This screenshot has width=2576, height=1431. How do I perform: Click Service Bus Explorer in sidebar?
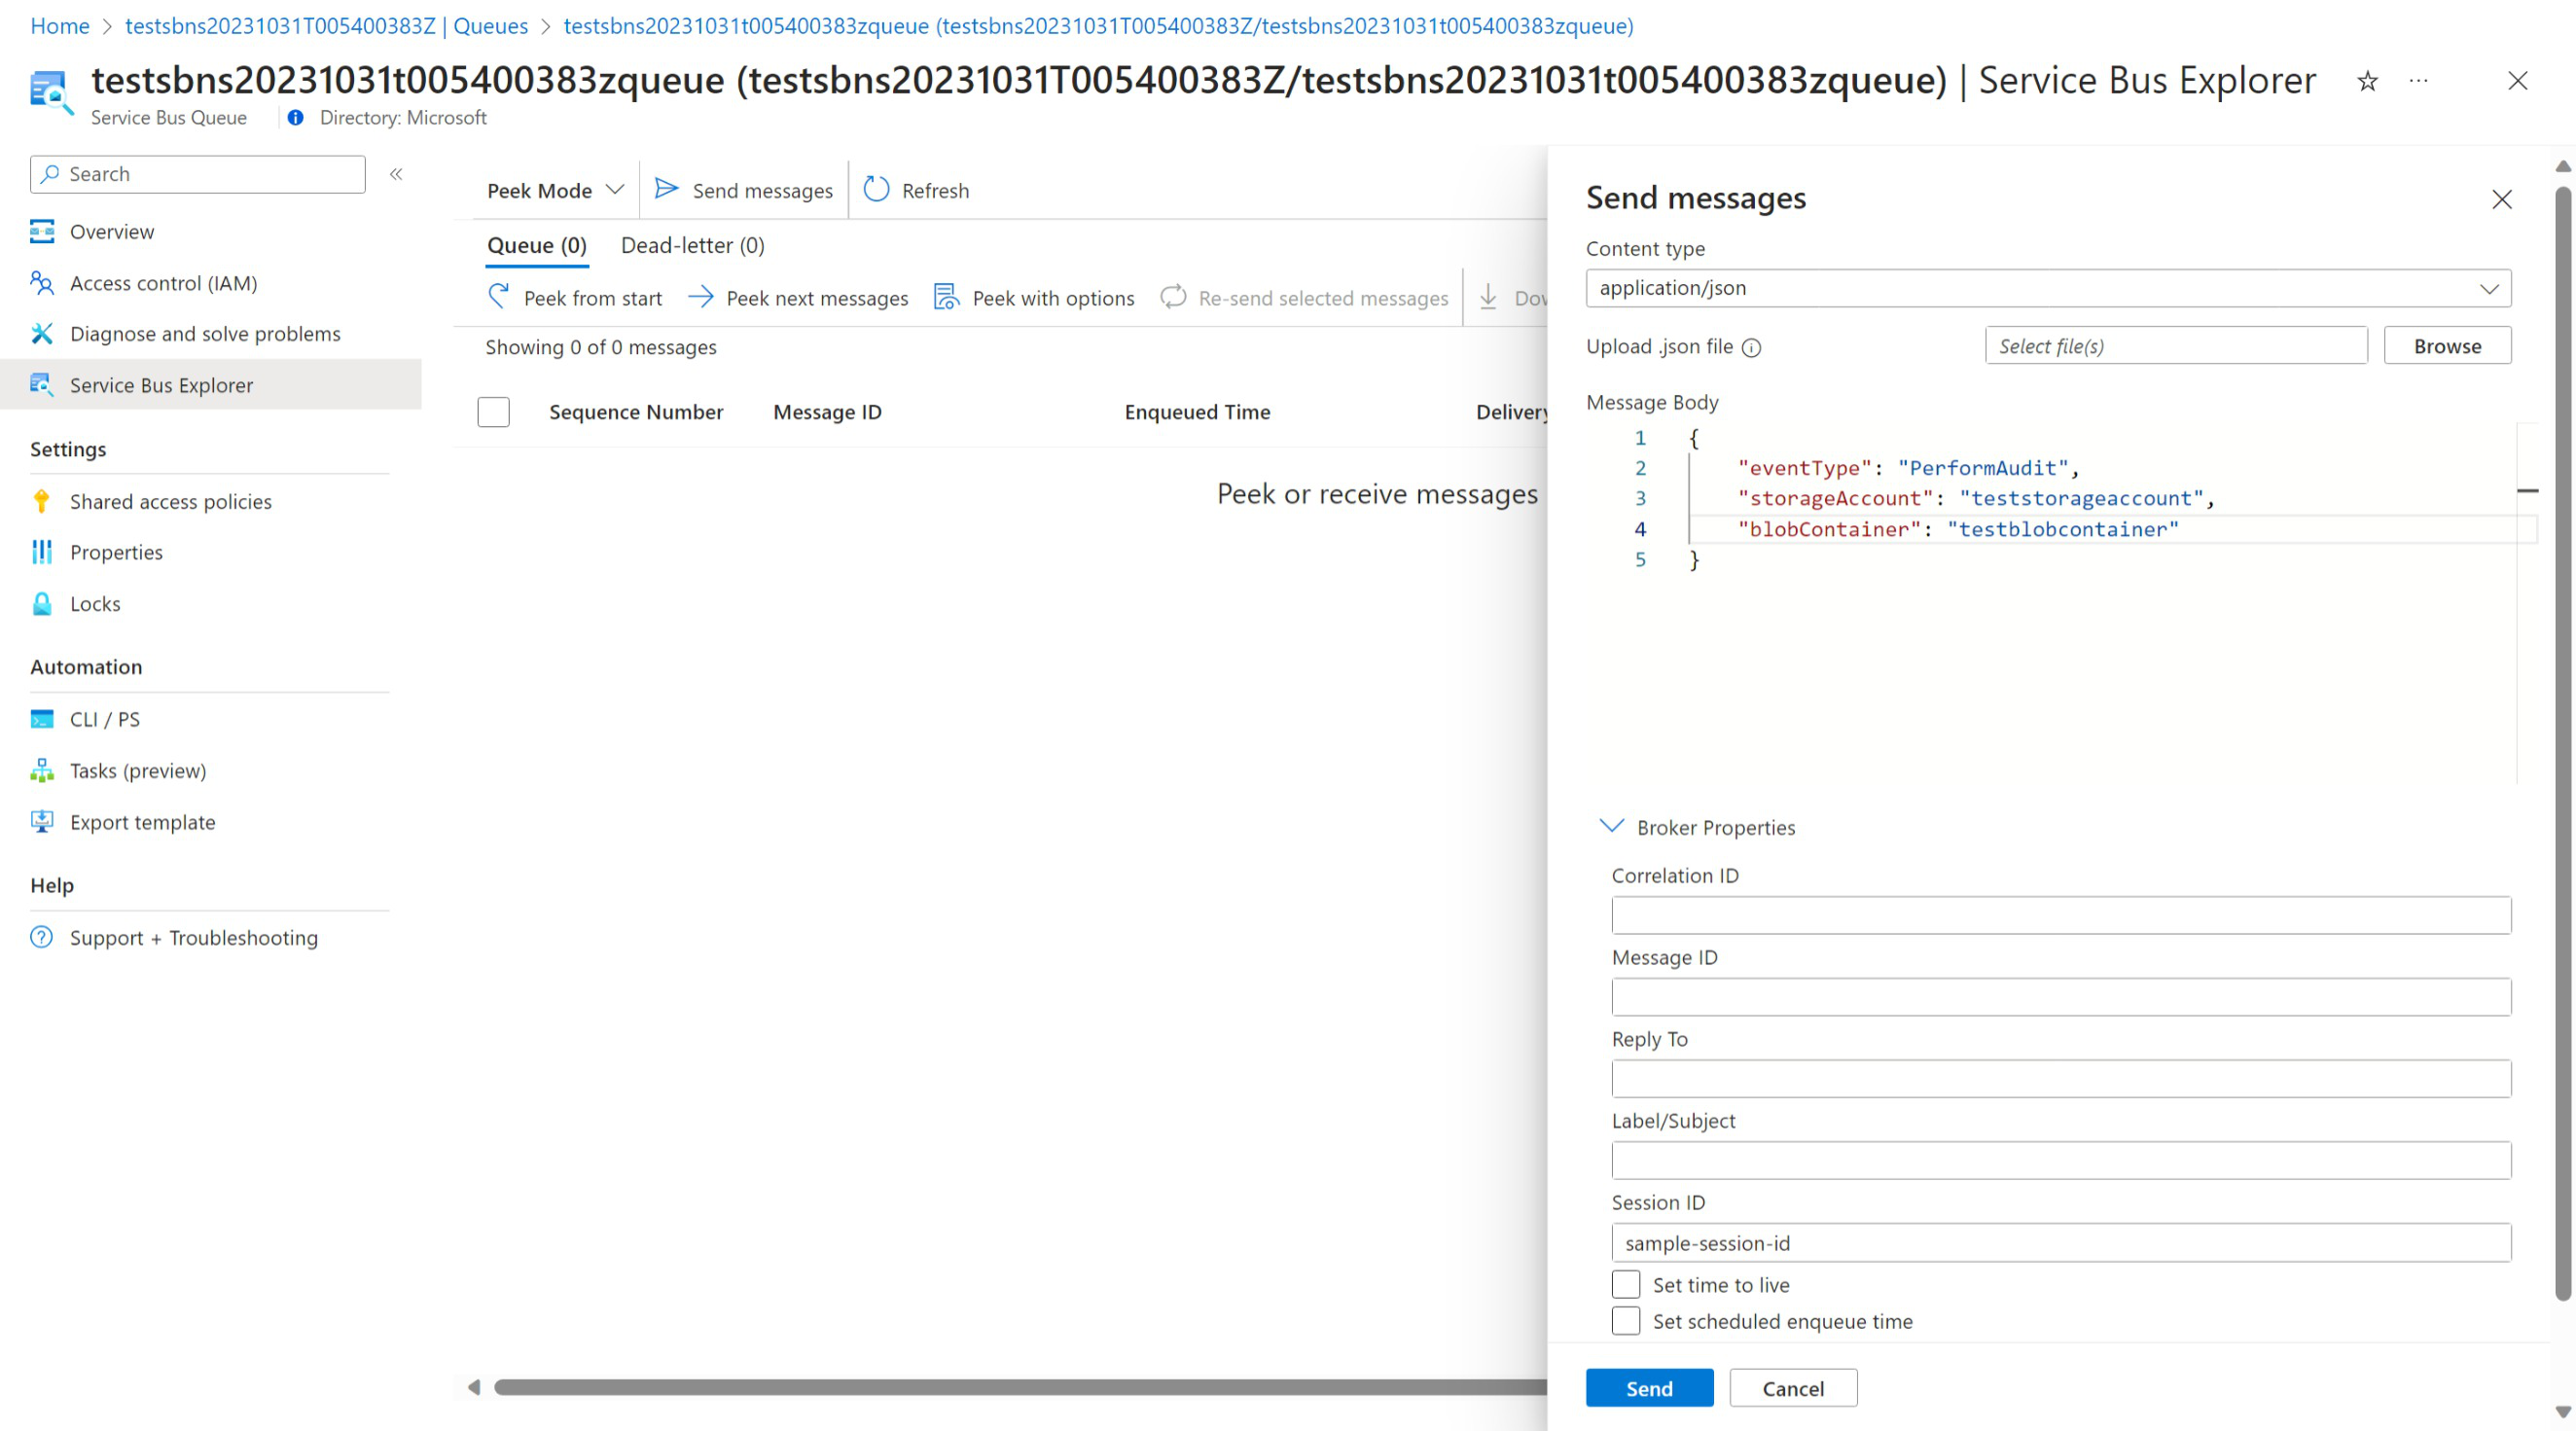point(161,382)
